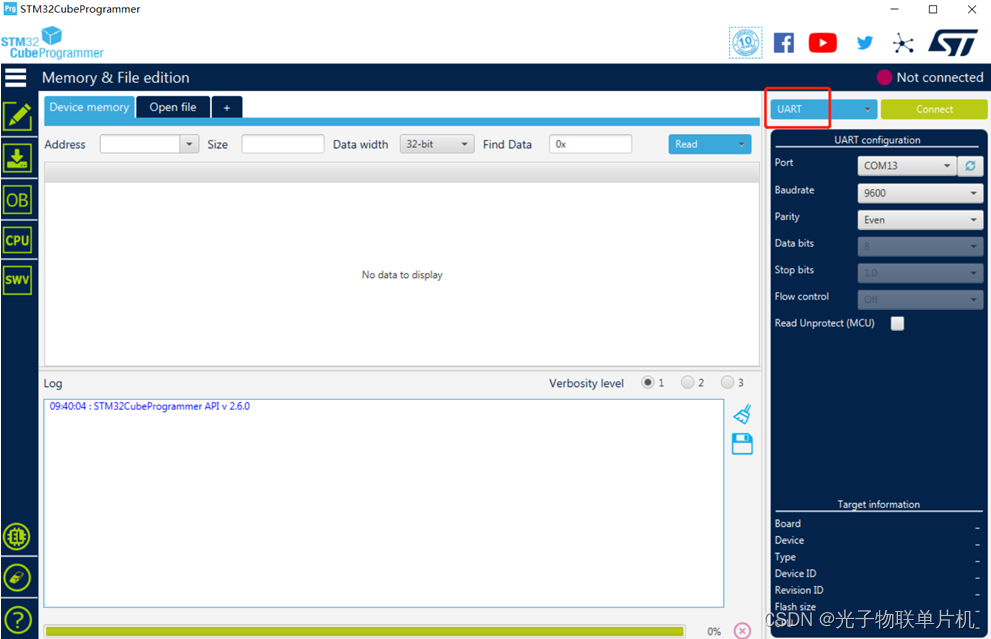Expand the Baudrate 9600 dropdown
This screenshot has width=991, height=639.
point(920,193)
